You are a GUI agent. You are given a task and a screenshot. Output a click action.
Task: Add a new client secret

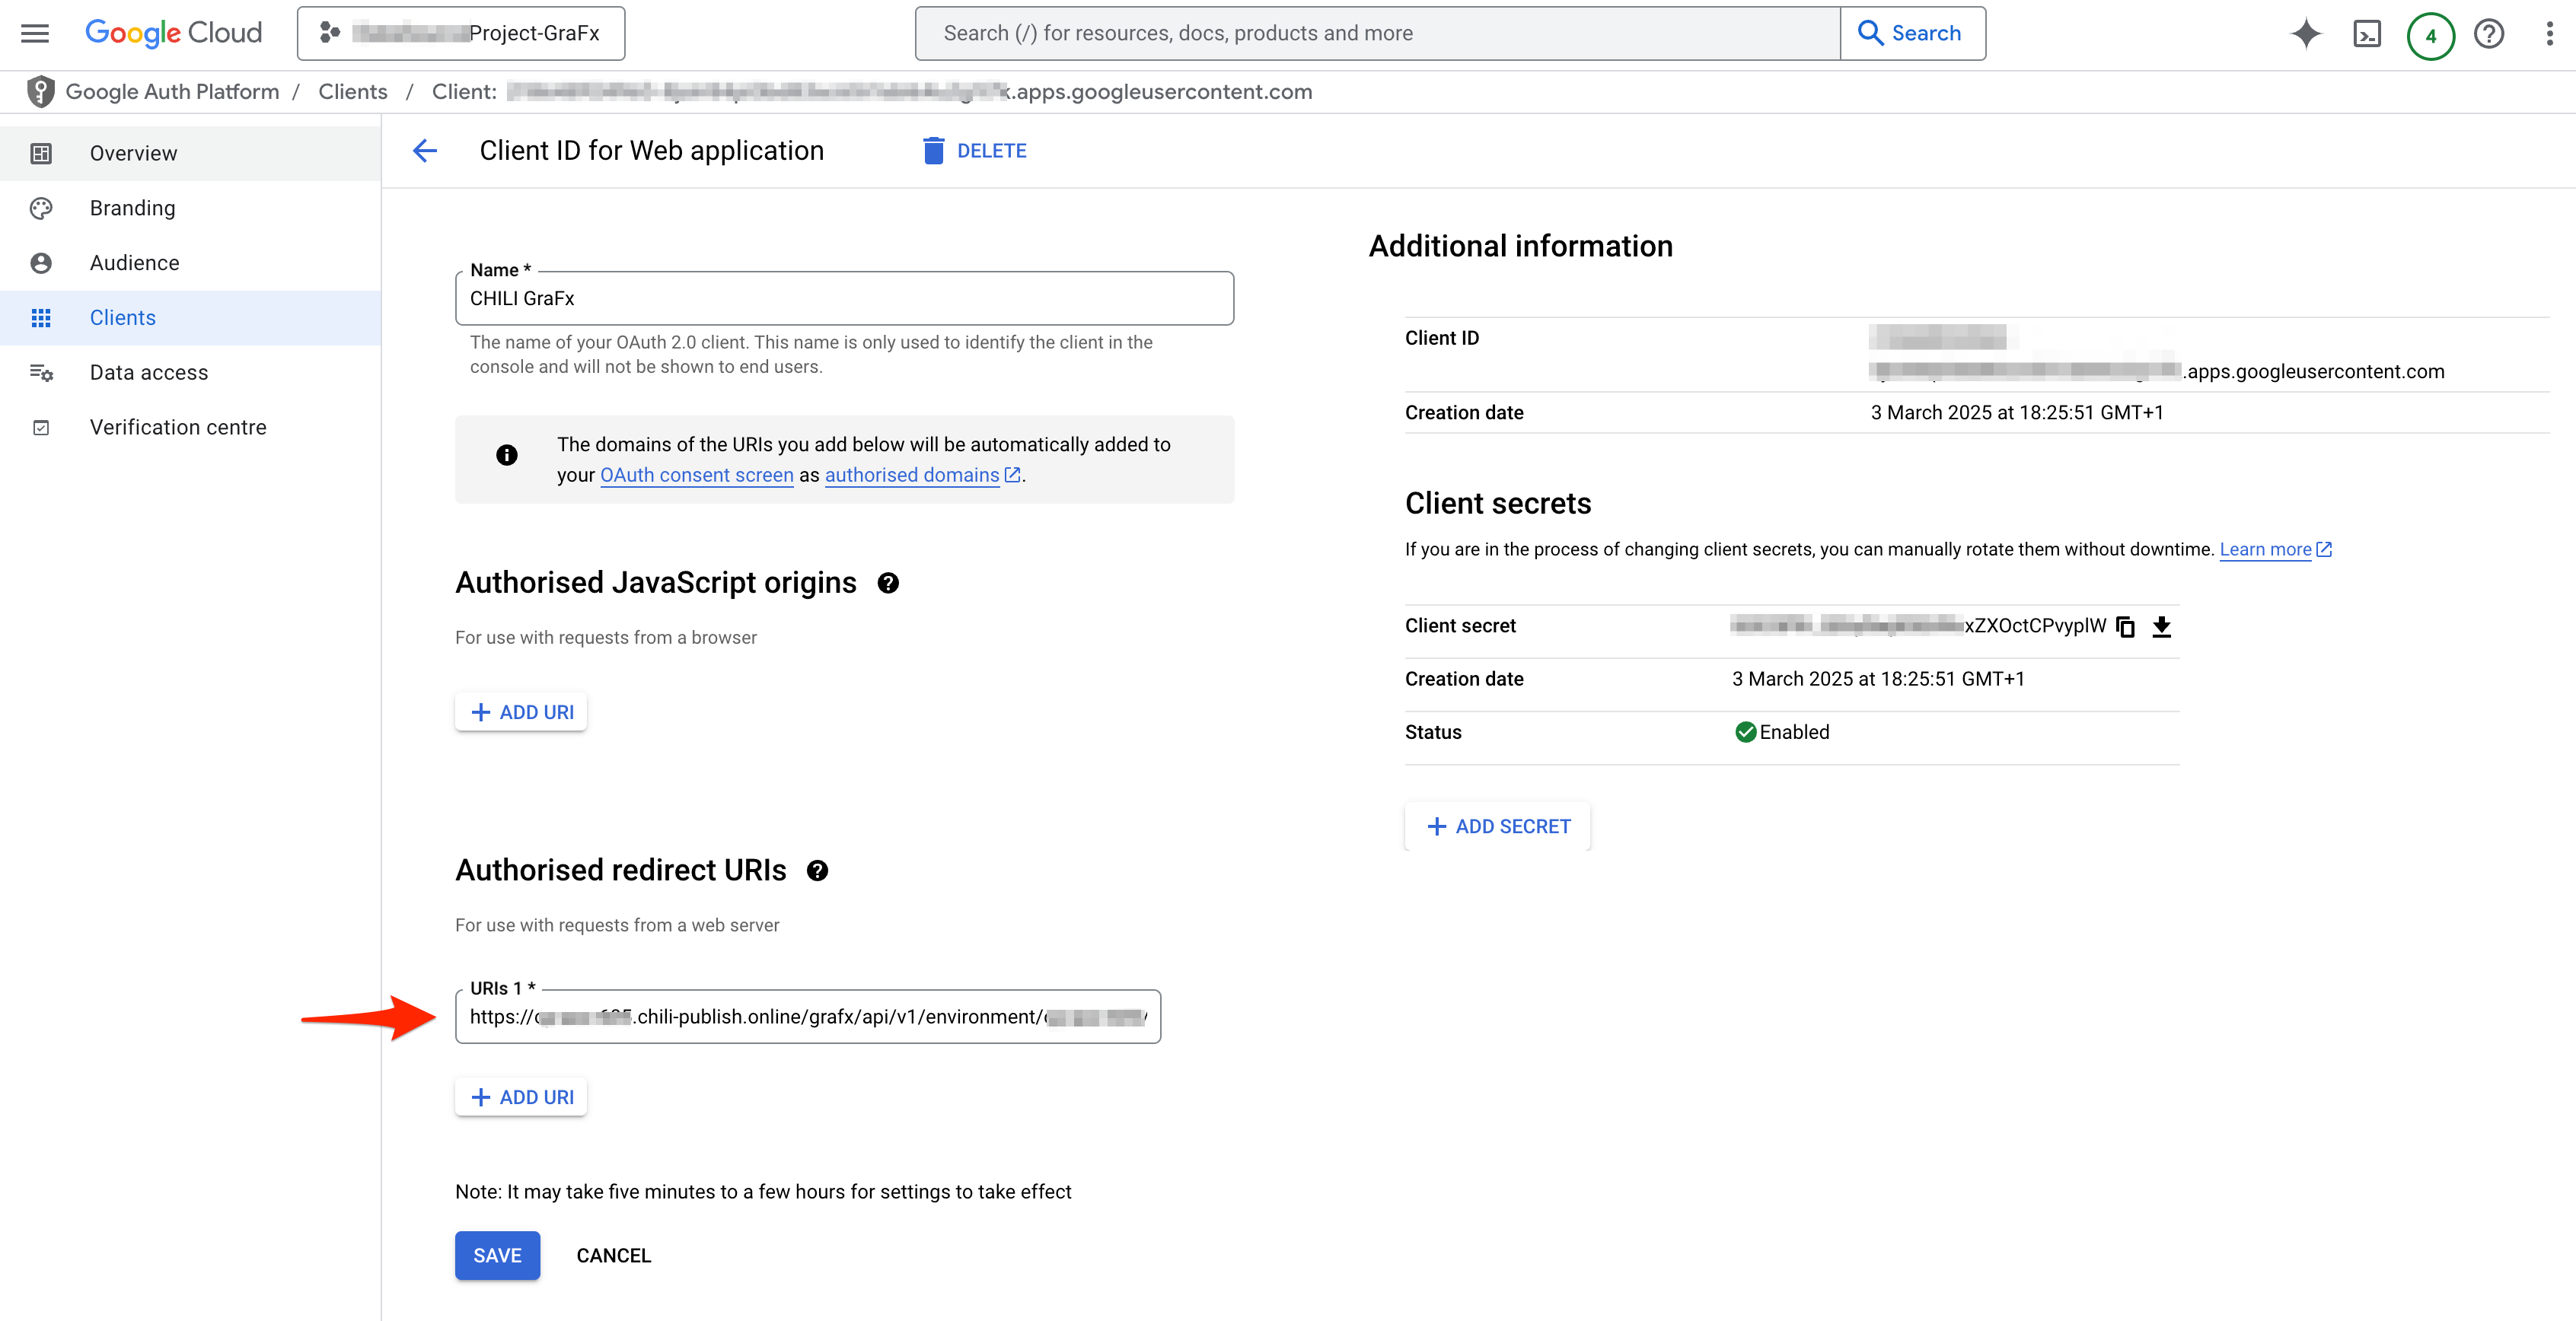click(x=1498, y=826)
